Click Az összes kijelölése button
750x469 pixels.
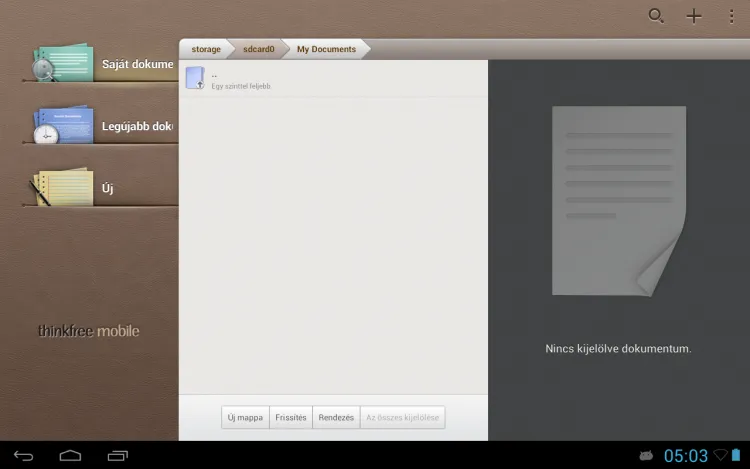coord(402,417)
